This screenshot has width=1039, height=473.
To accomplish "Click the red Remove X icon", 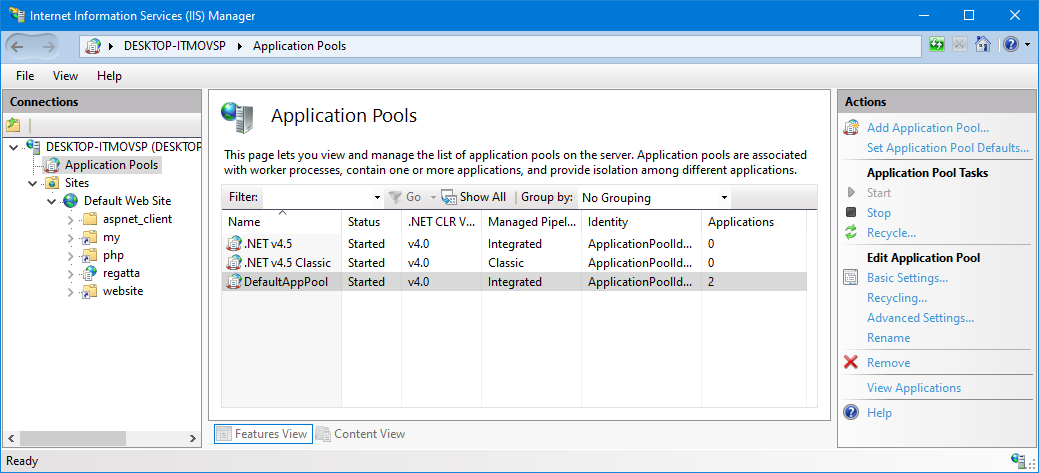I will (x=851, y=363).
